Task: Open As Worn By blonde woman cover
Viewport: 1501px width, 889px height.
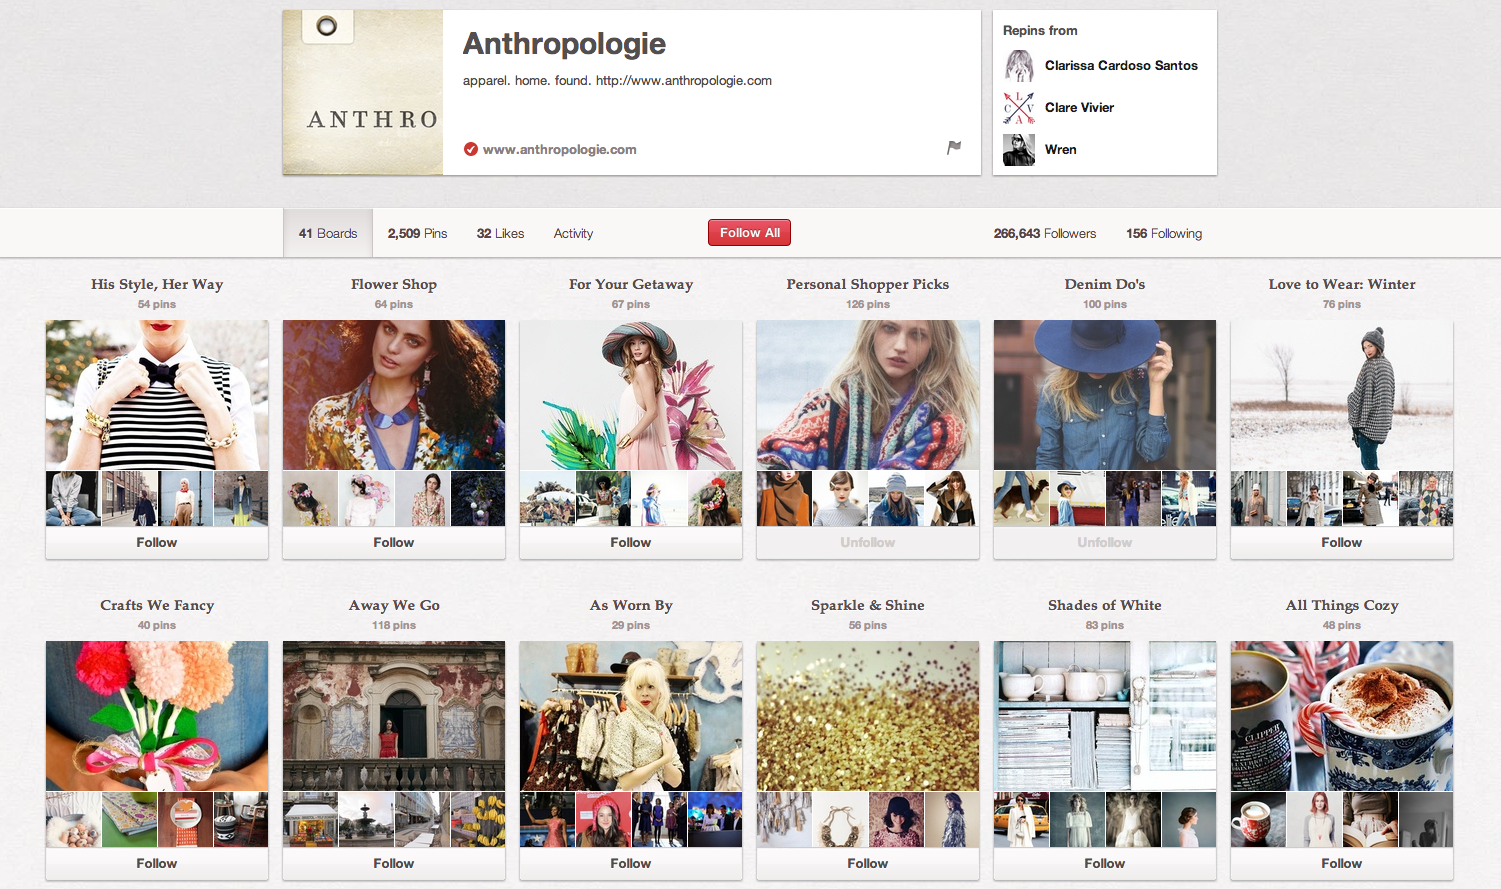Action: pos(631,716)
